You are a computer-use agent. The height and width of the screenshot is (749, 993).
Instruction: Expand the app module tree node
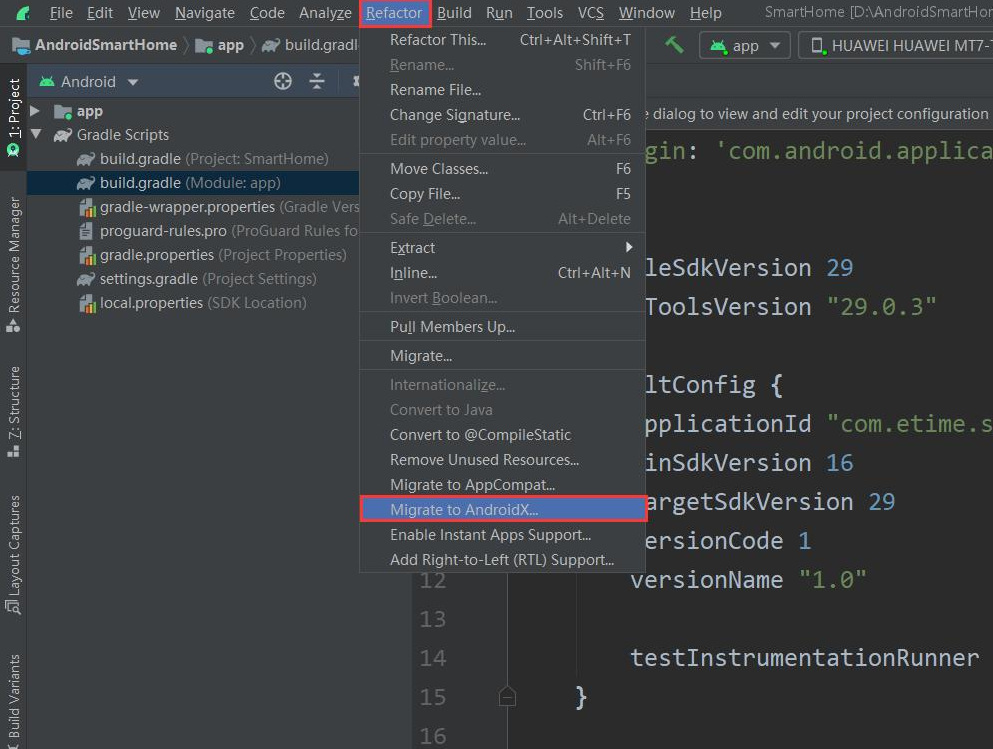(35, 111)
